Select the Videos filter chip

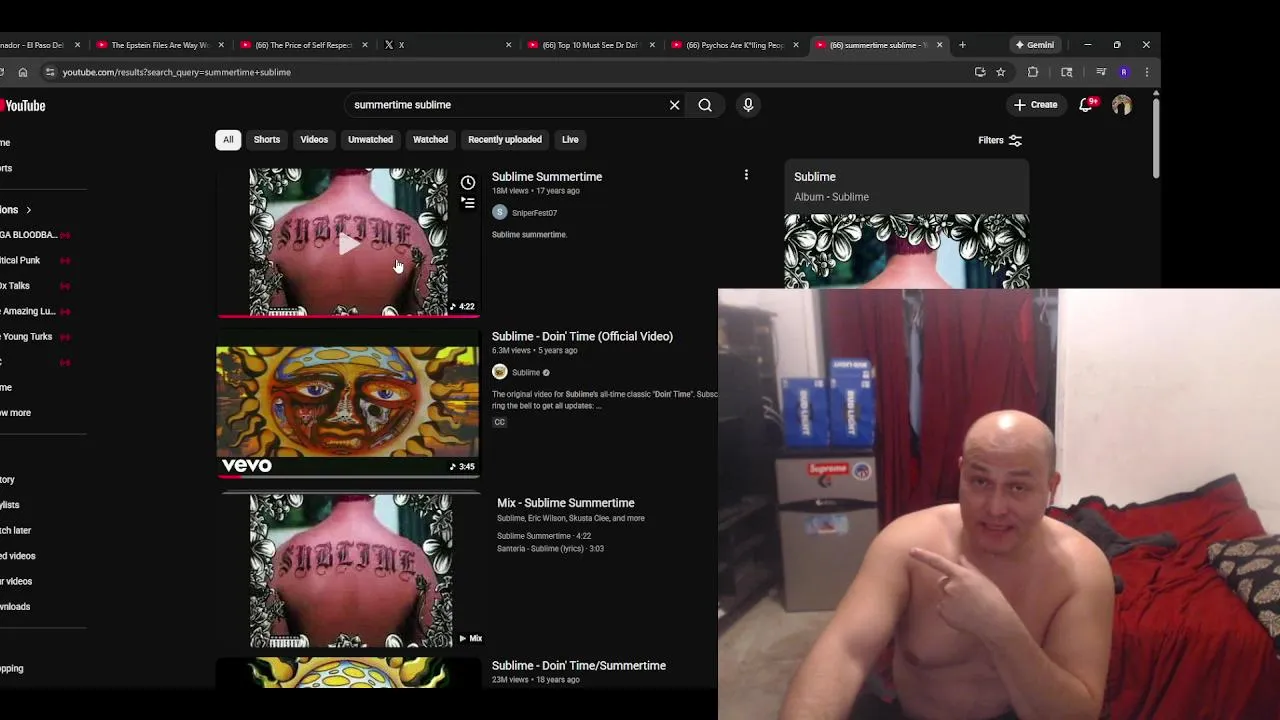coord(314,140)
